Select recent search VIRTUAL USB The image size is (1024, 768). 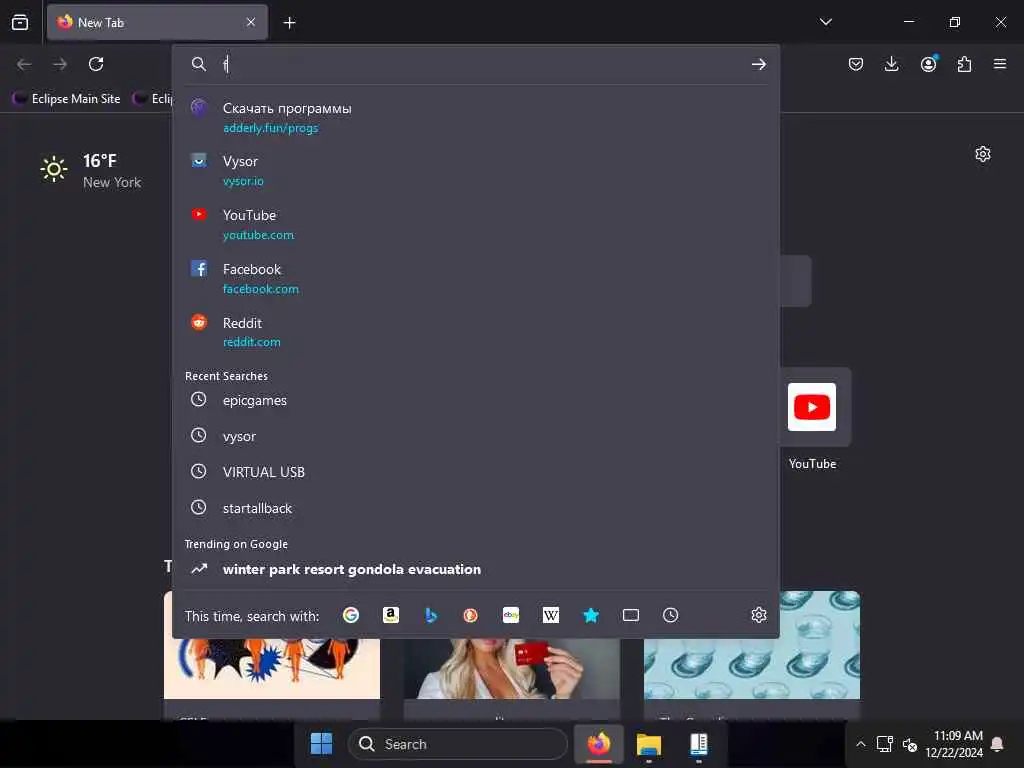(475, 472)
